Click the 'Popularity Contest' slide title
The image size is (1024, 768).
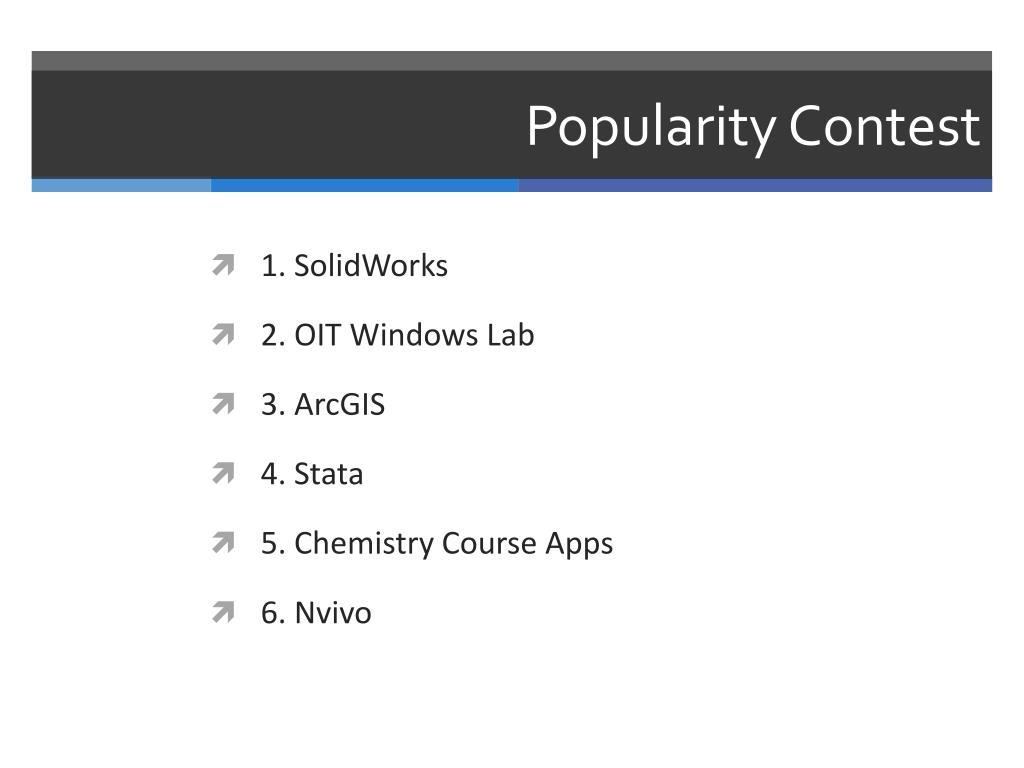coord(753,128)
